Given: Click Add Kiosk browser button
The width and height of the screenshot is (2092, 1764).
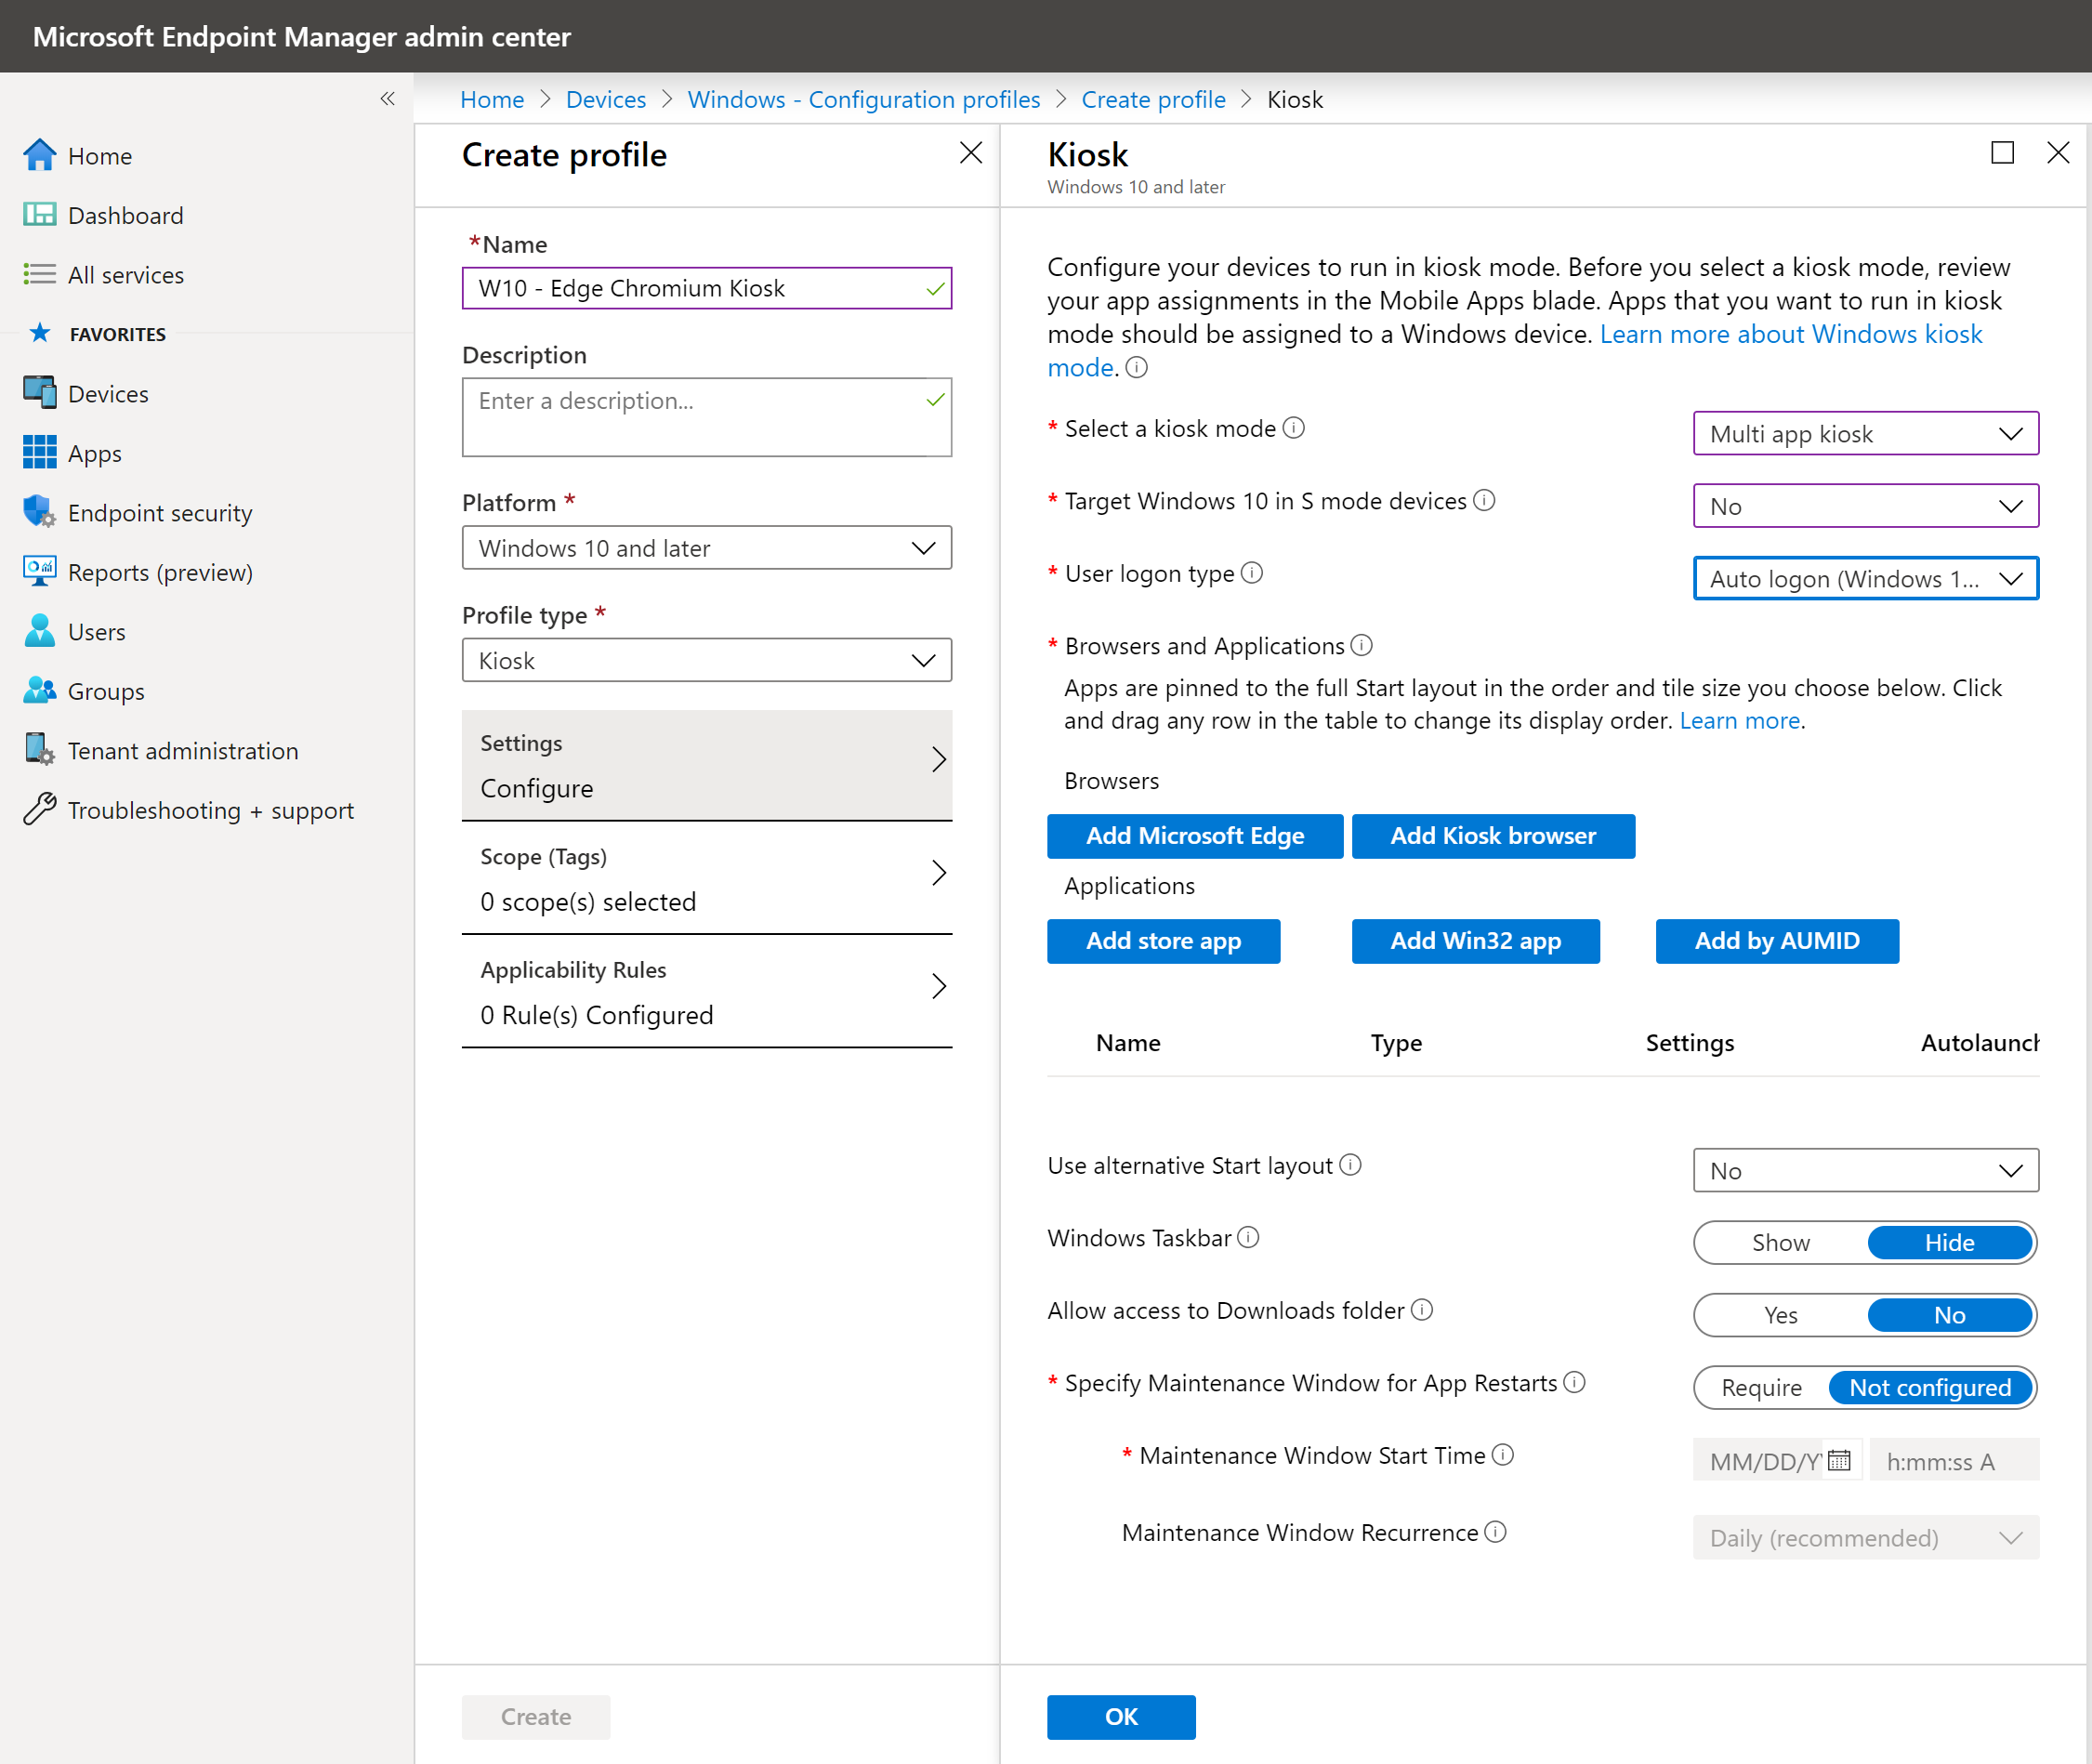Looking at the screenshot, I should pos(1493,835).
